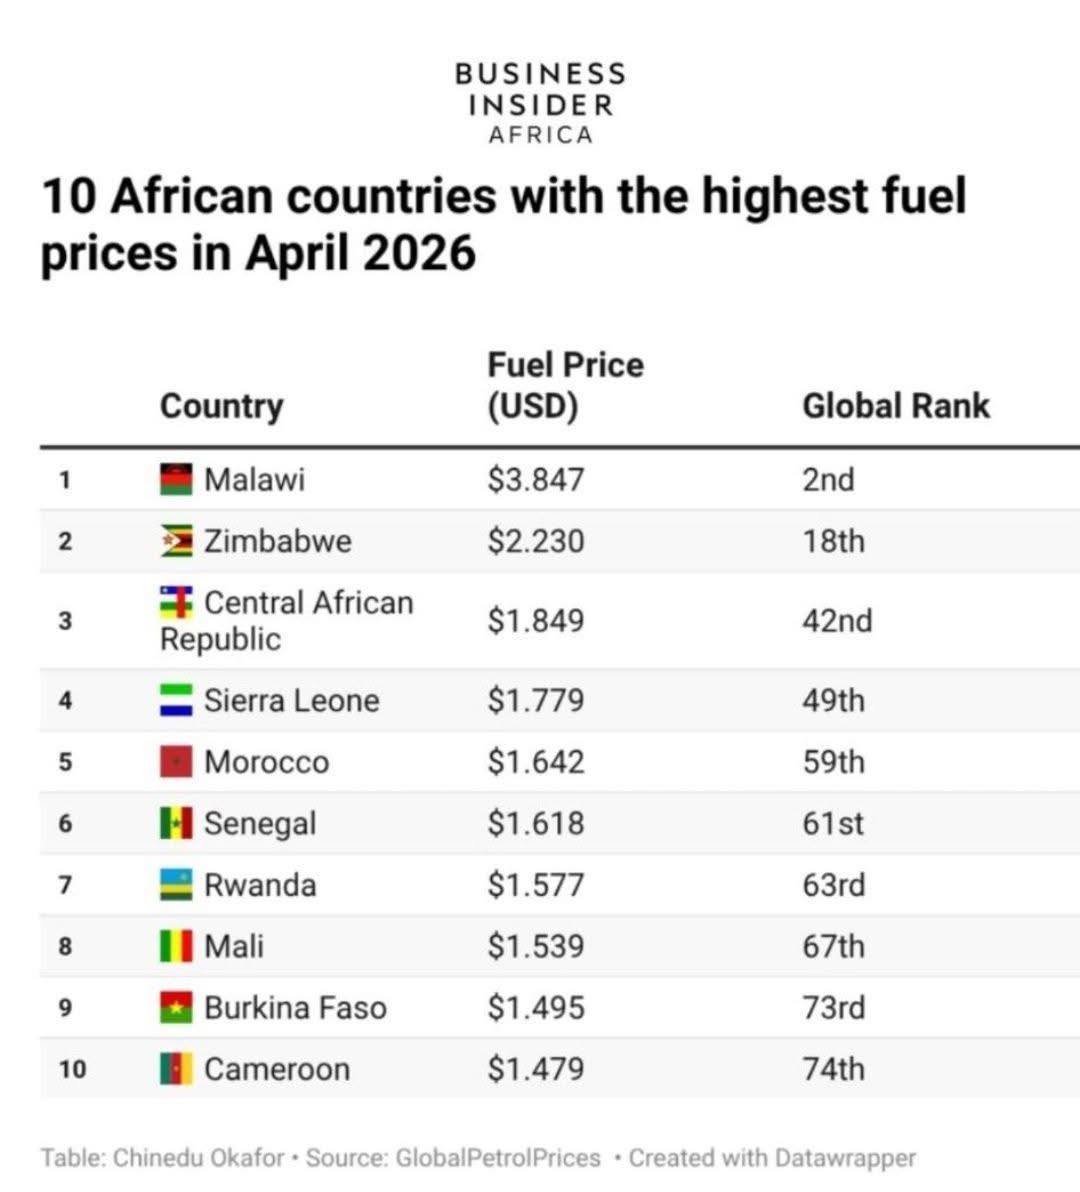
Task: Click the Country column header
Action: tap(221, 406)
